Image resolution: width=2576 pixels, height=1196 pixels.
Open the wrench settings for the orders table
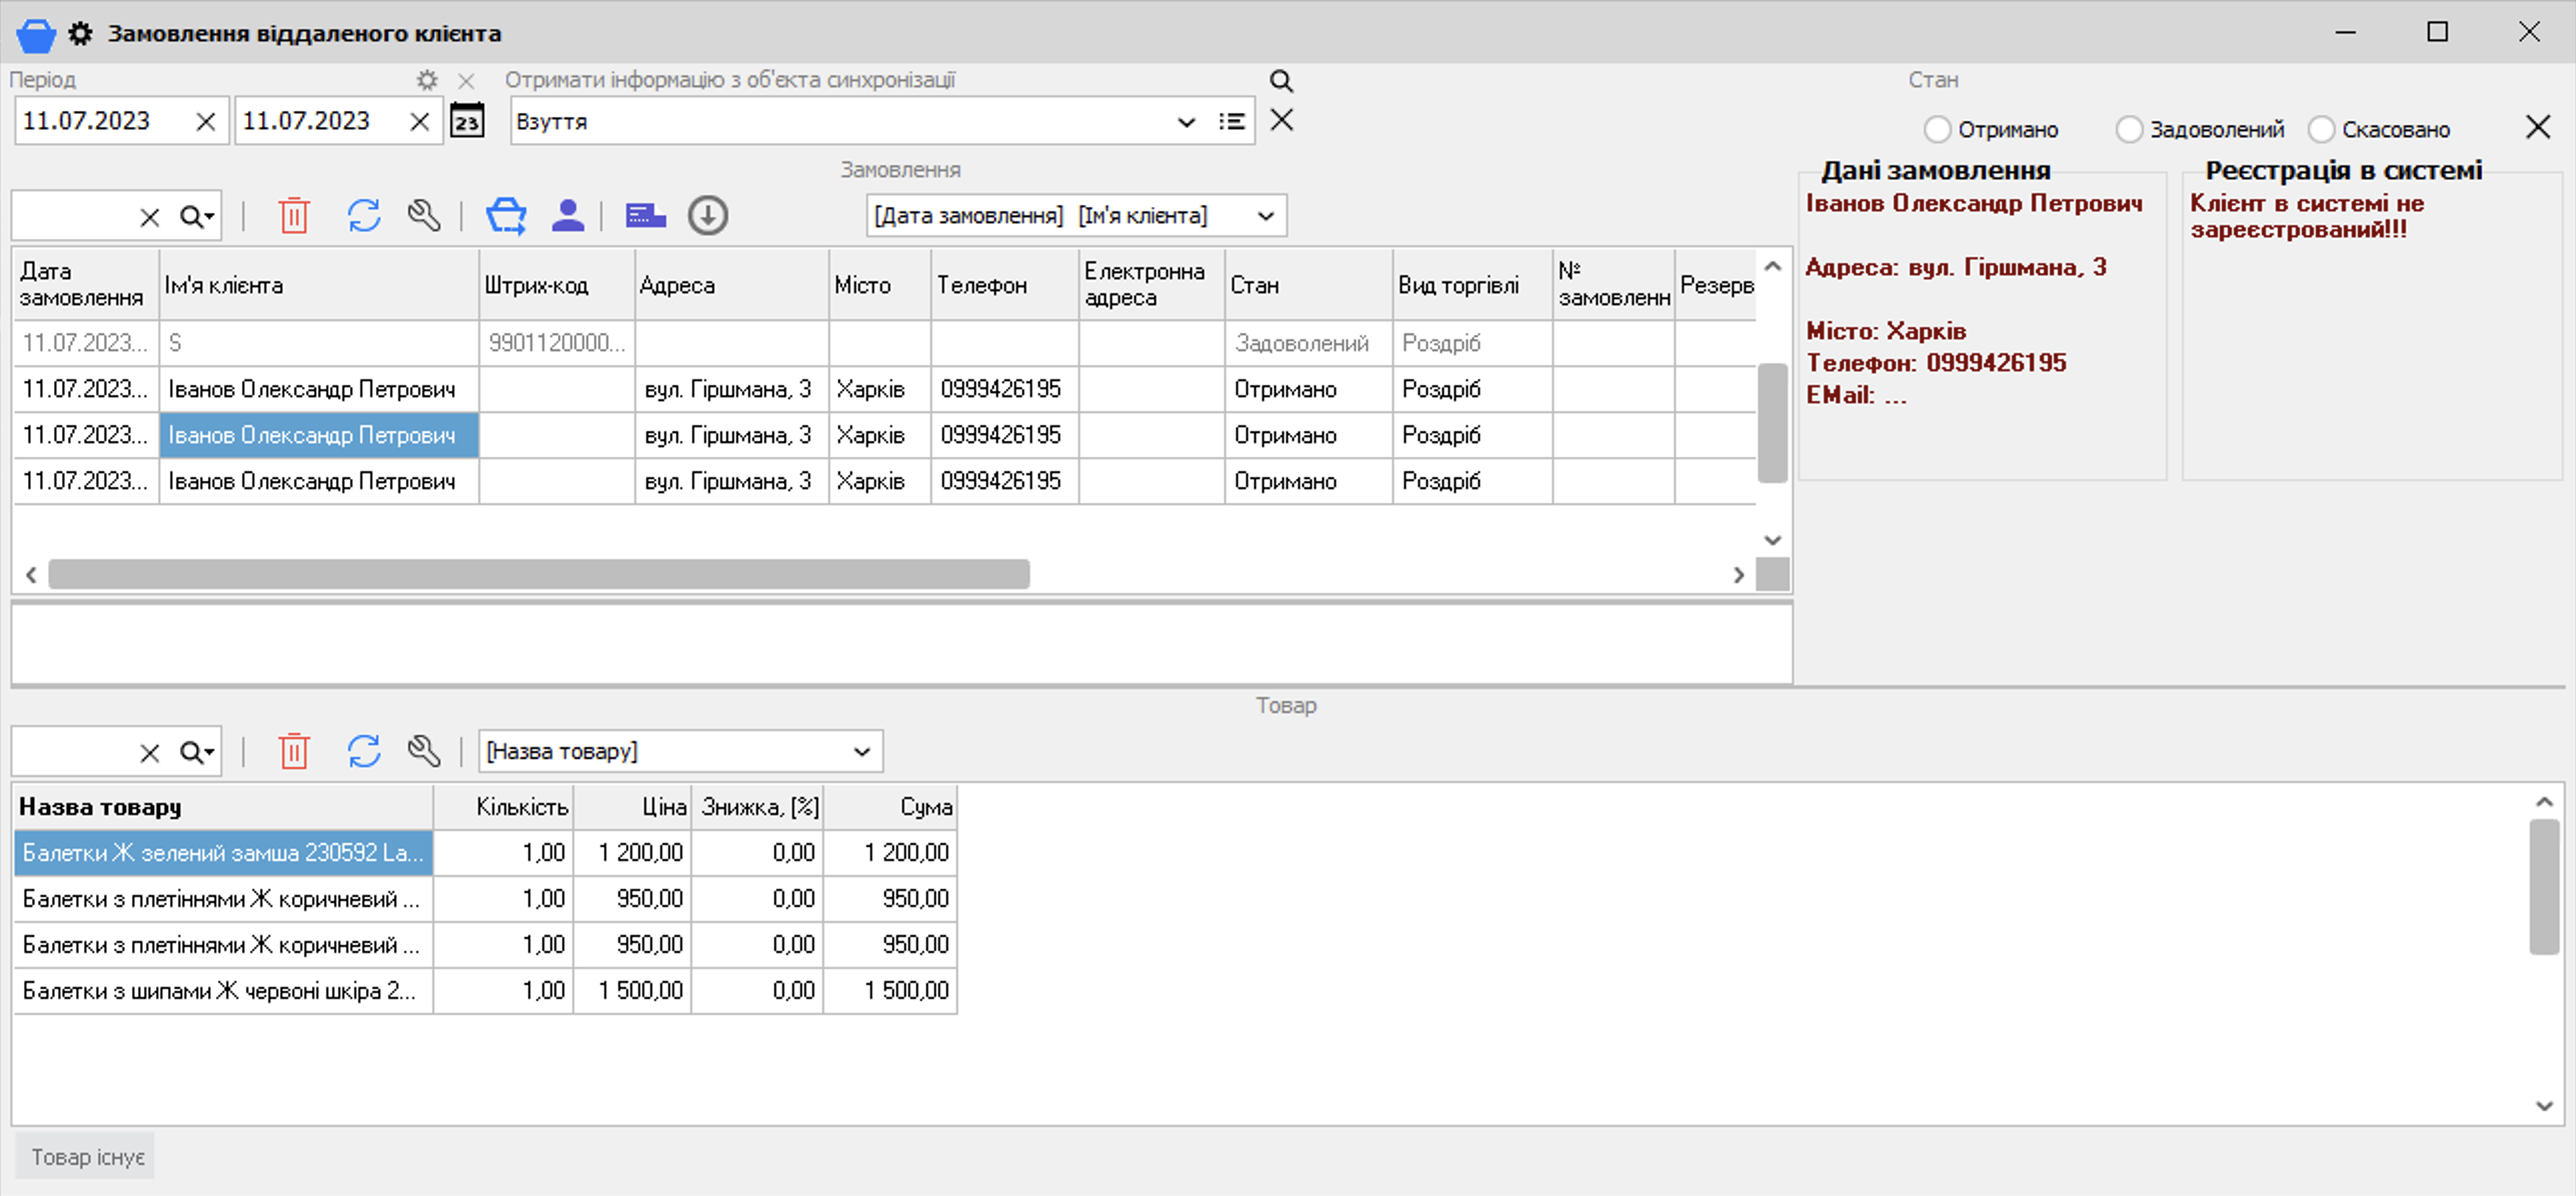tap(424, 216)
